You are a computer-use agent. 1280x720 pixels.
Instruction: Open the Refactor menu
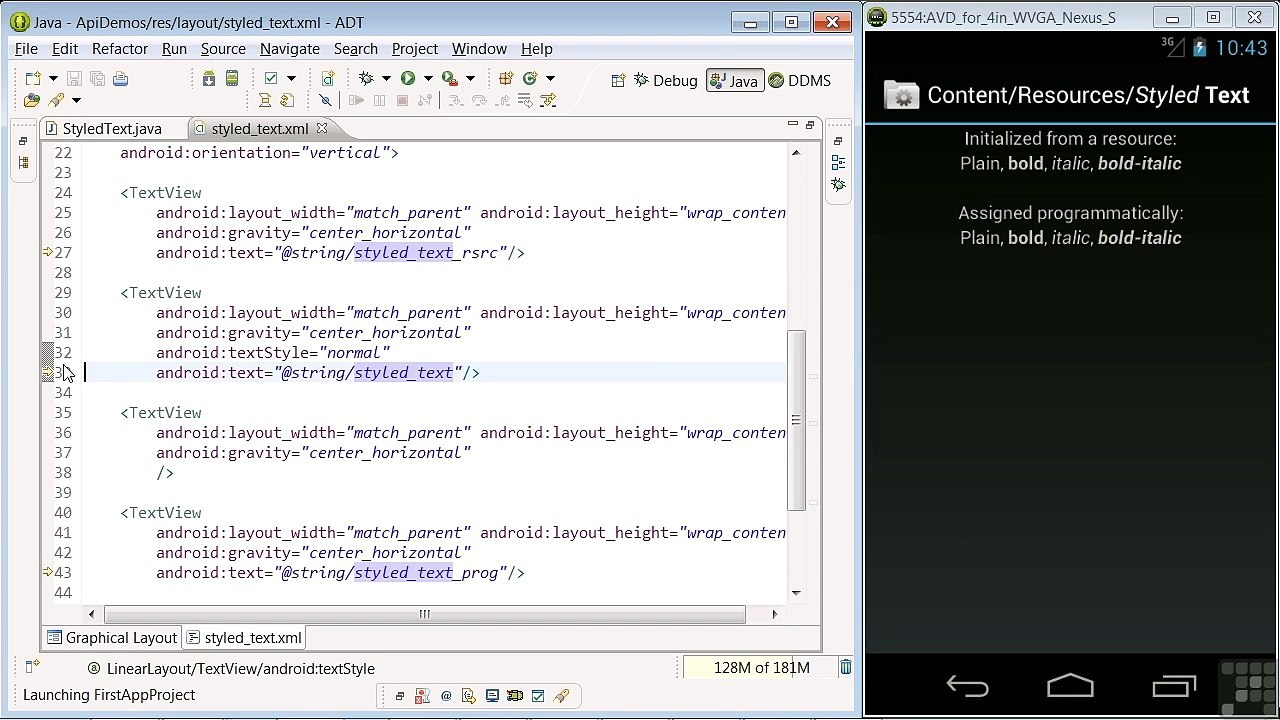pos(120,49)
